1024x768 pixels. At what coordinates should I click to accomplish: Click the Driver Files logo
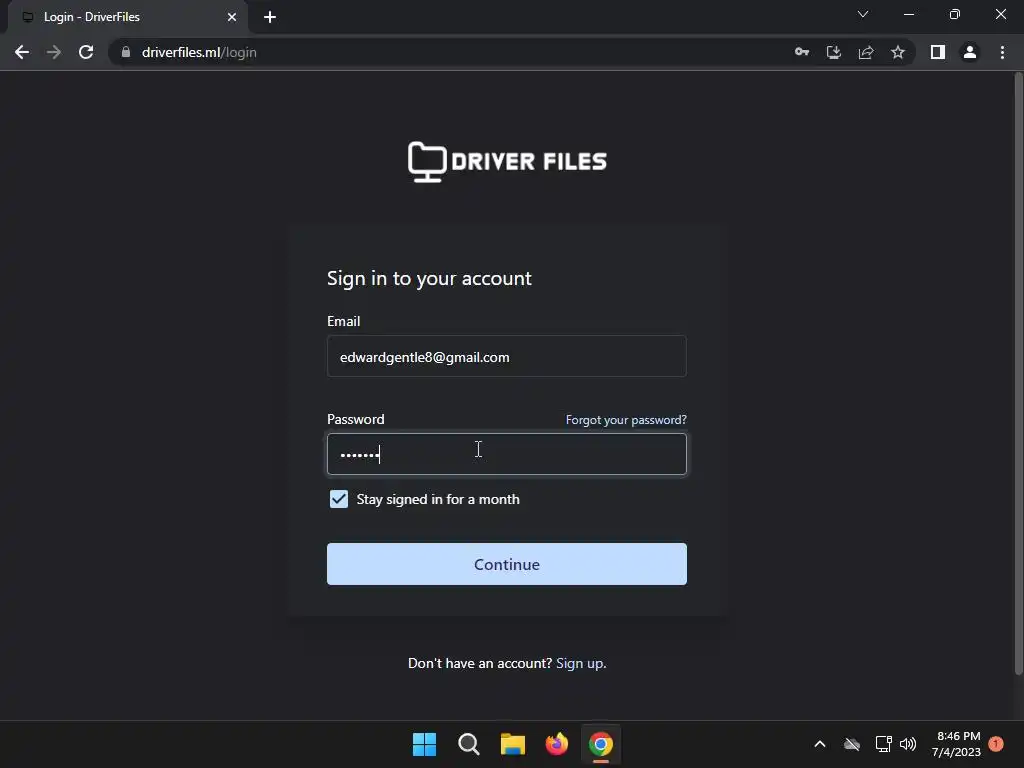(507, 161)
